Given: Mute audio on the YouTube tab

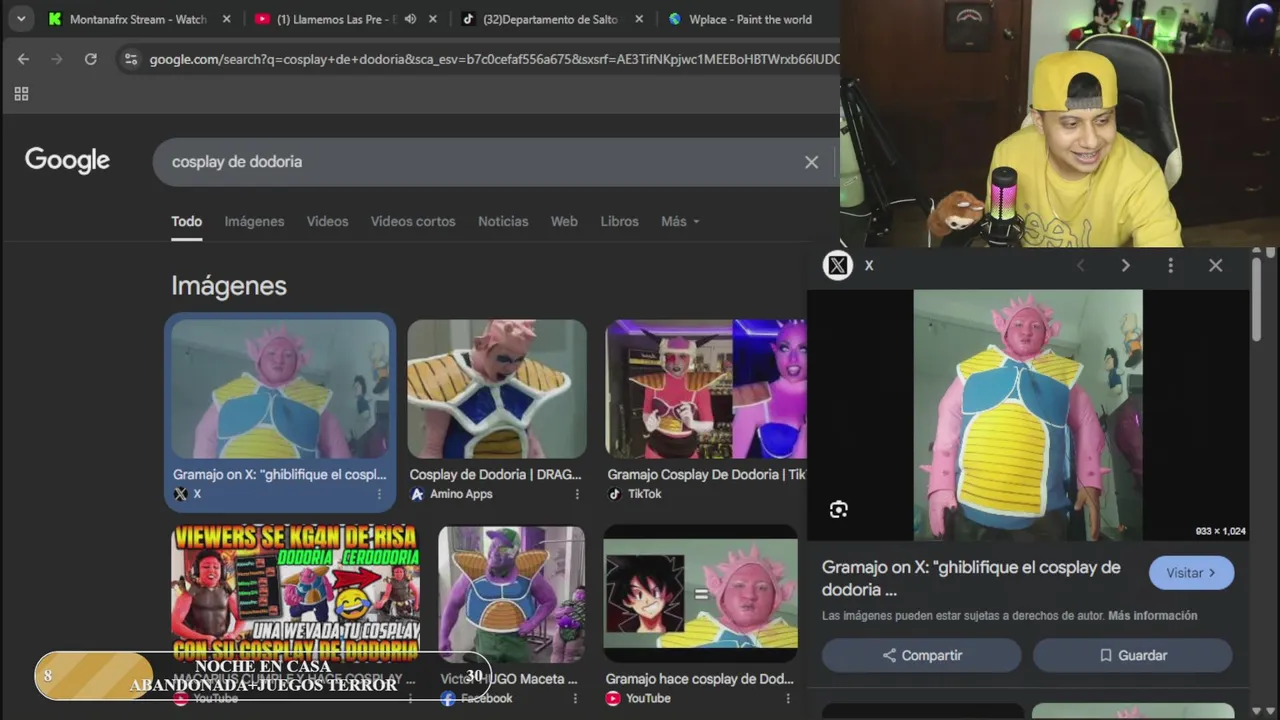Looking at the screenshot, I should point(410,19).
